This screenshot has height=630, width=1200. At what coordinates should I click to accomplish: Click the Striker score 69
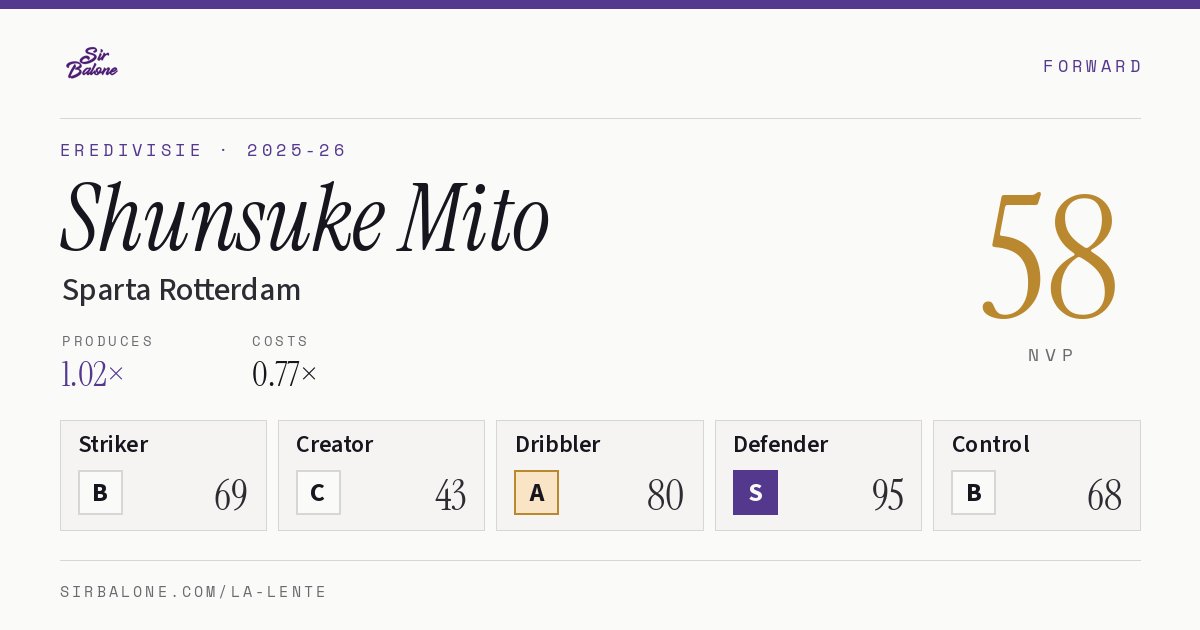tap(231, 495)
